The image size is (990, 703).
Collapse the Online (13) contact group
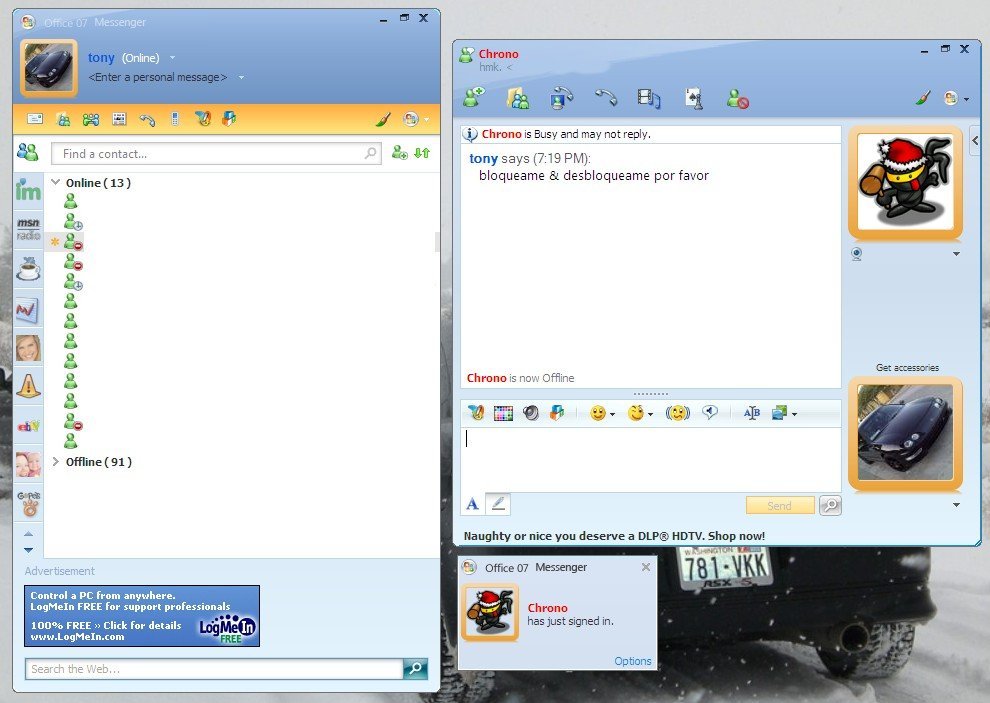pos(56,183)
